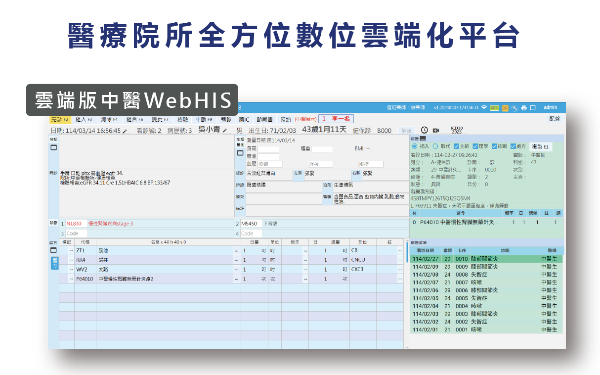Click prescription code cell P64010
The image size is (600, 375).
[85, 279]
